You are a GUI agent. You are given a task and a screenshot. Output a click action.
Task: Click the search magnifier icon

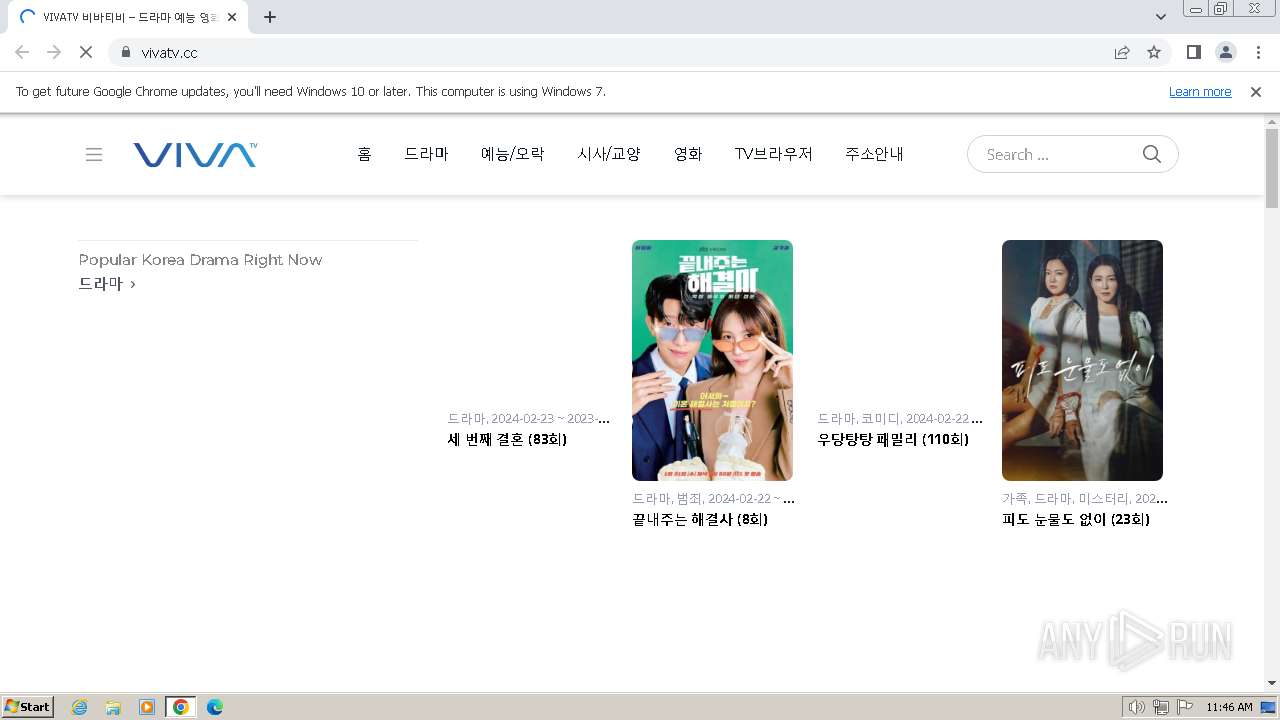pos(1152,154)
